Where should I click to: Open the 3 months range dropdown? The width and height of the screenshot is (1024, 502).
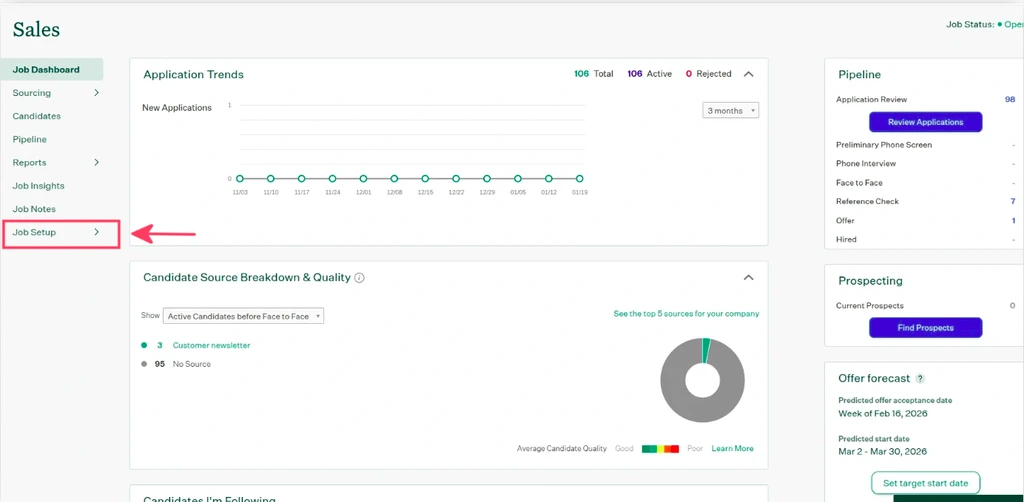tap(731, 111)
